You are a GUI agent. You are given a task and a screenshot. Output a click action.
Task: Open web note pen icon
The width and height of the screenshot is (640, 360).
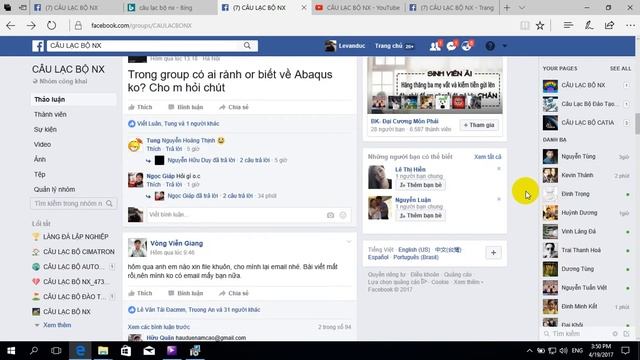click(x=589, y=25)
